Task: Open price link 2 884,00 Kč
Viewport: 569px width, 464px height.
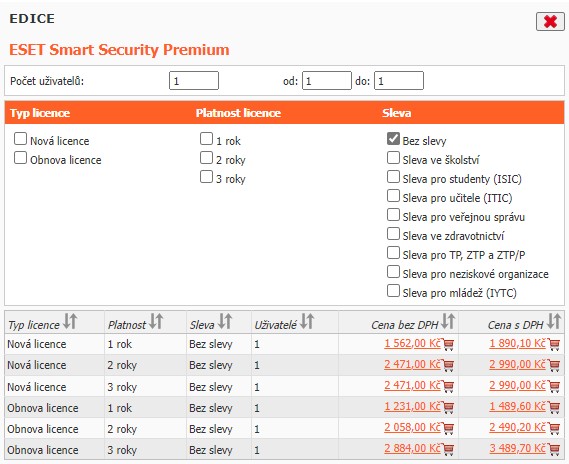Action: pos(413,448)
